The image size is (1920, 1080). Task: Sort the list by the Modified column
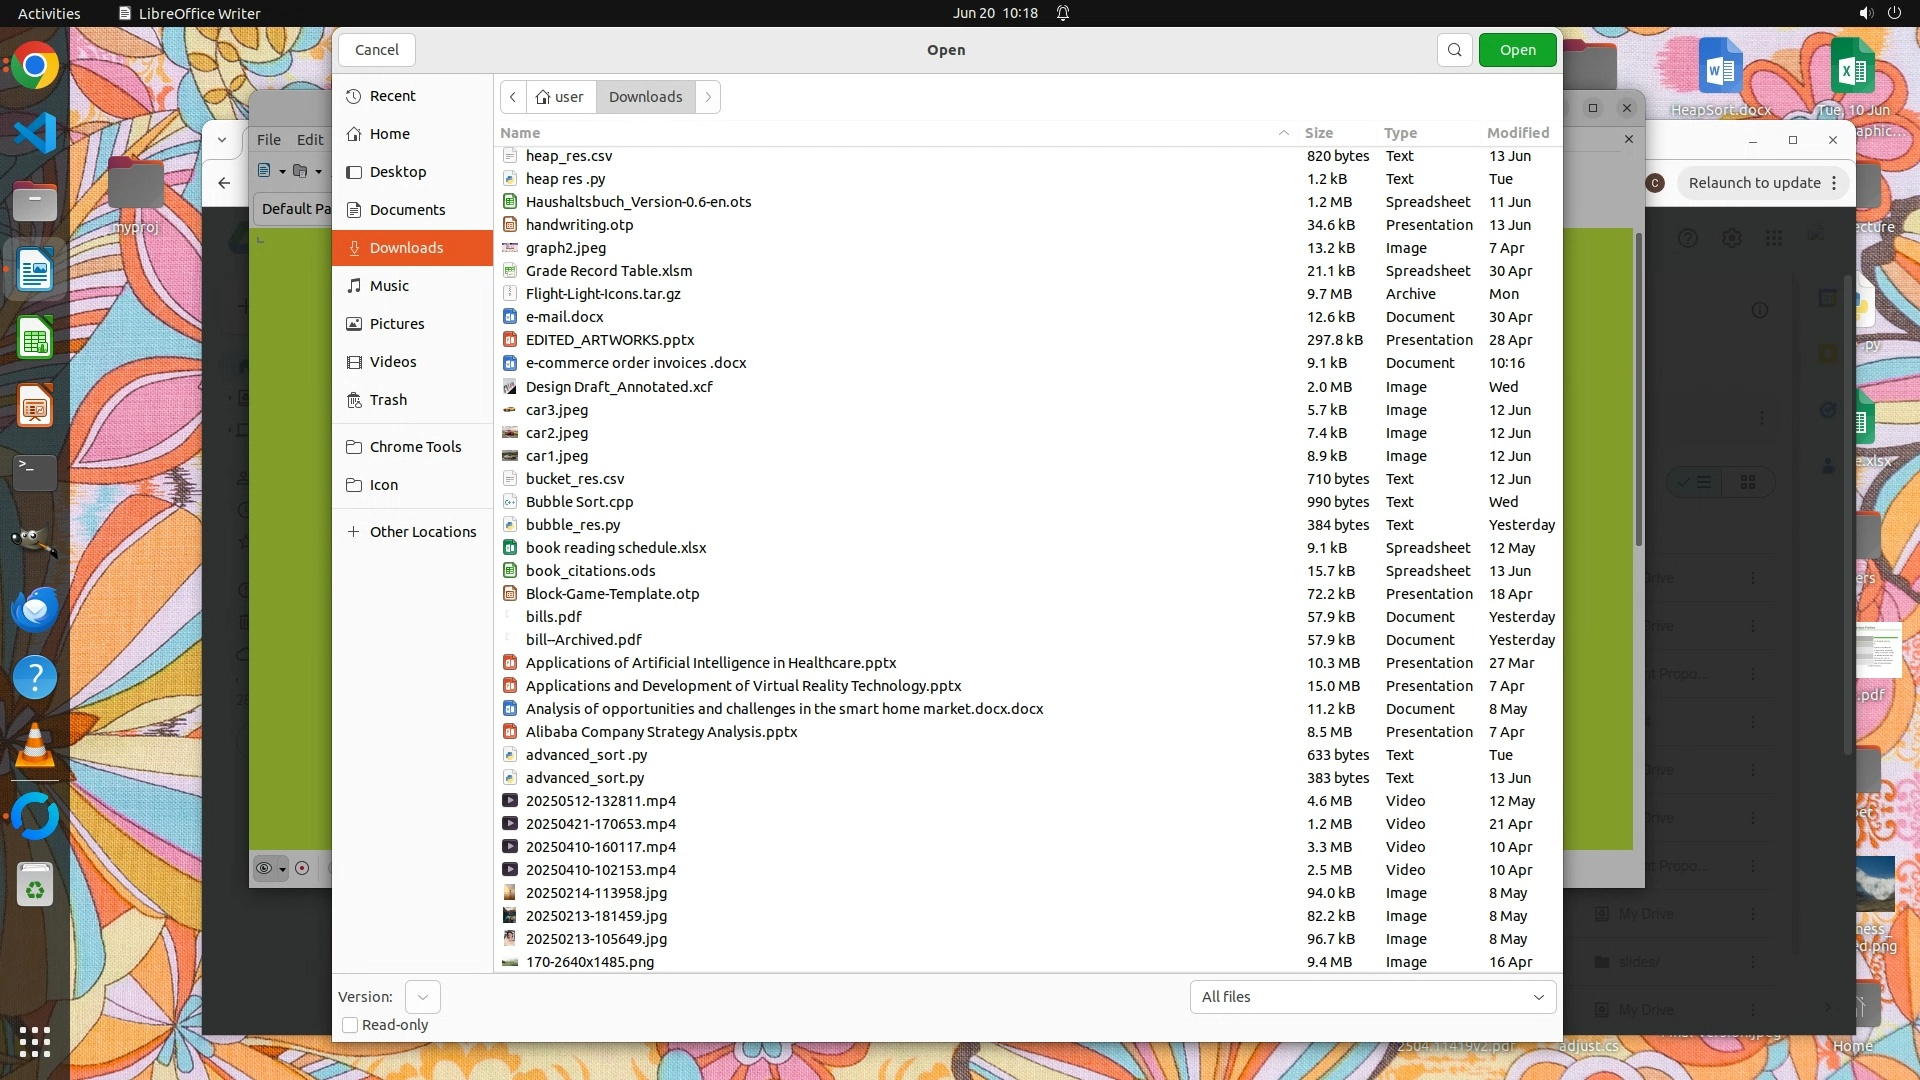[x=1517, y=133]
